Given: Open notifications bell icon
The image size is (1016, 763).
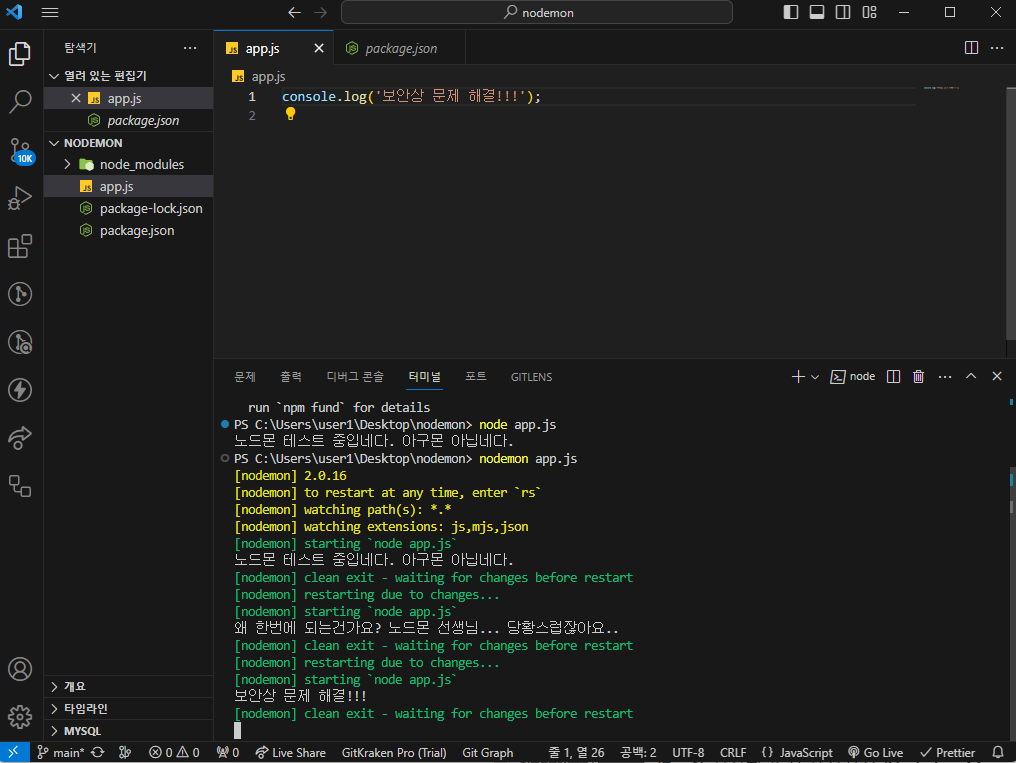Looking at the screenshot, I should pos(999,753).
